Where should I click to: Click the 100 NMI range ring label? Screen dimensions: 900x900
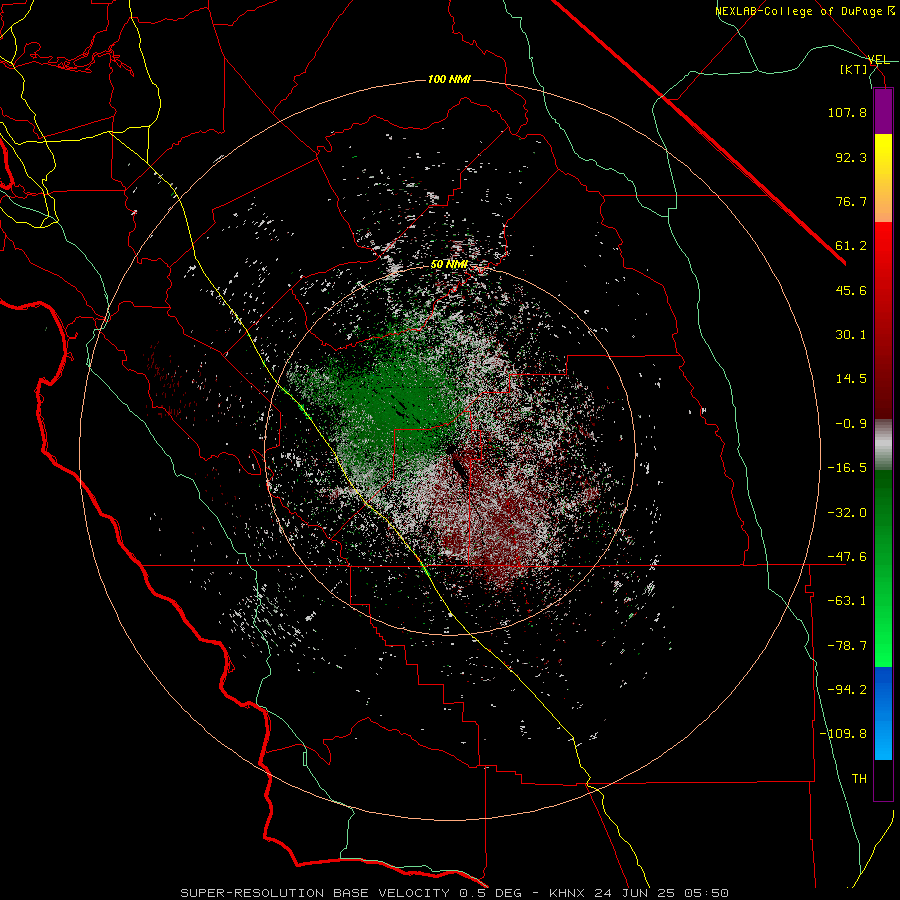(x=449, y=79)
